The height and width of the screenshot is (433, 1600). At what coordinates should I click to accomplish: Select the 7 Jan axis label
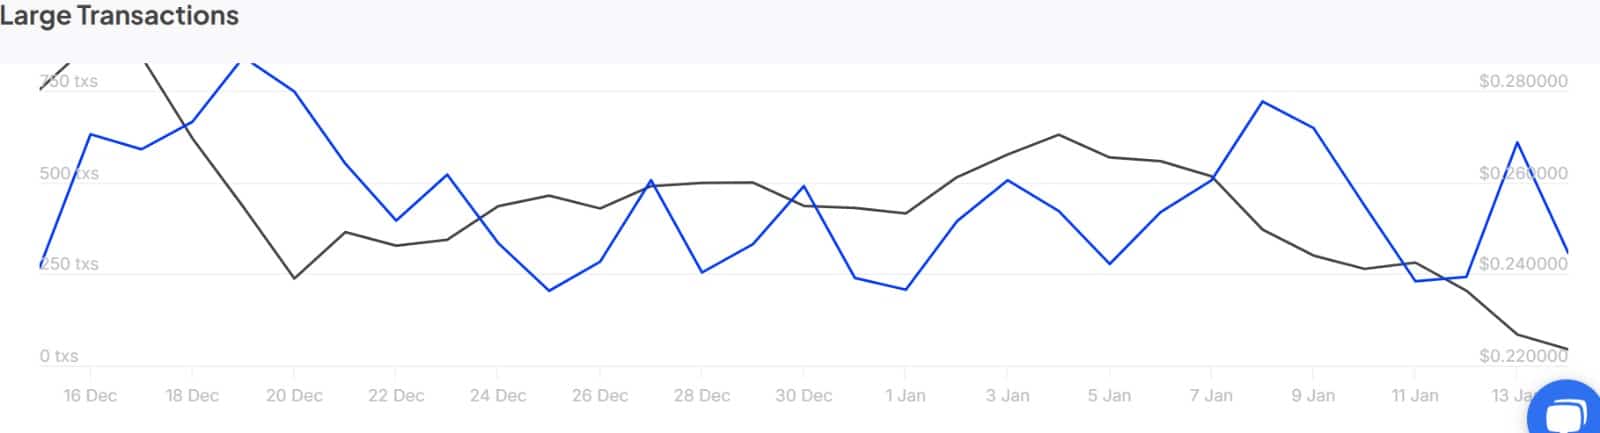pos(1212,396)
